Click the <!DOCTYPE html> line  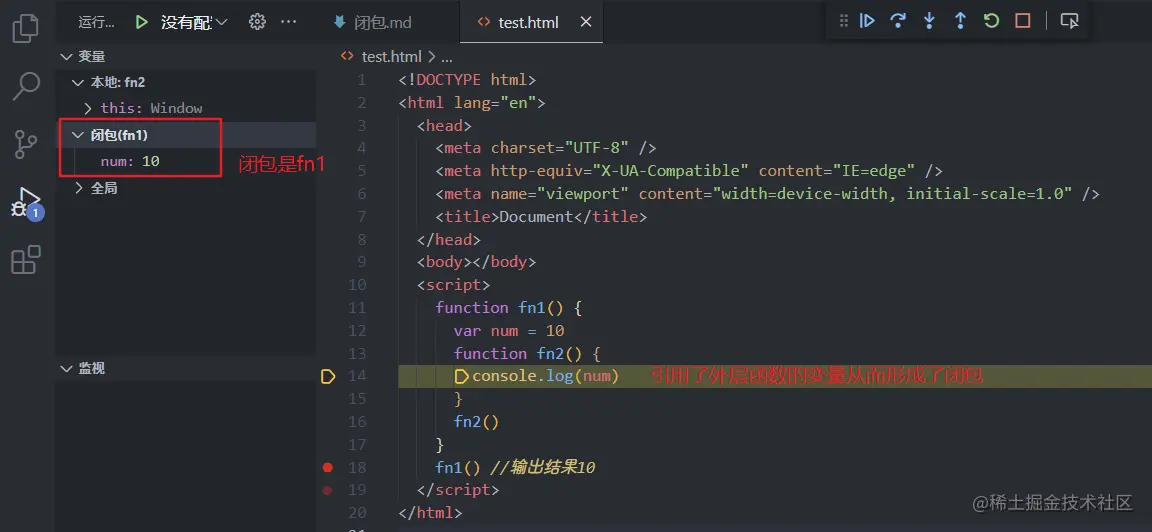[x=467, y=79]
